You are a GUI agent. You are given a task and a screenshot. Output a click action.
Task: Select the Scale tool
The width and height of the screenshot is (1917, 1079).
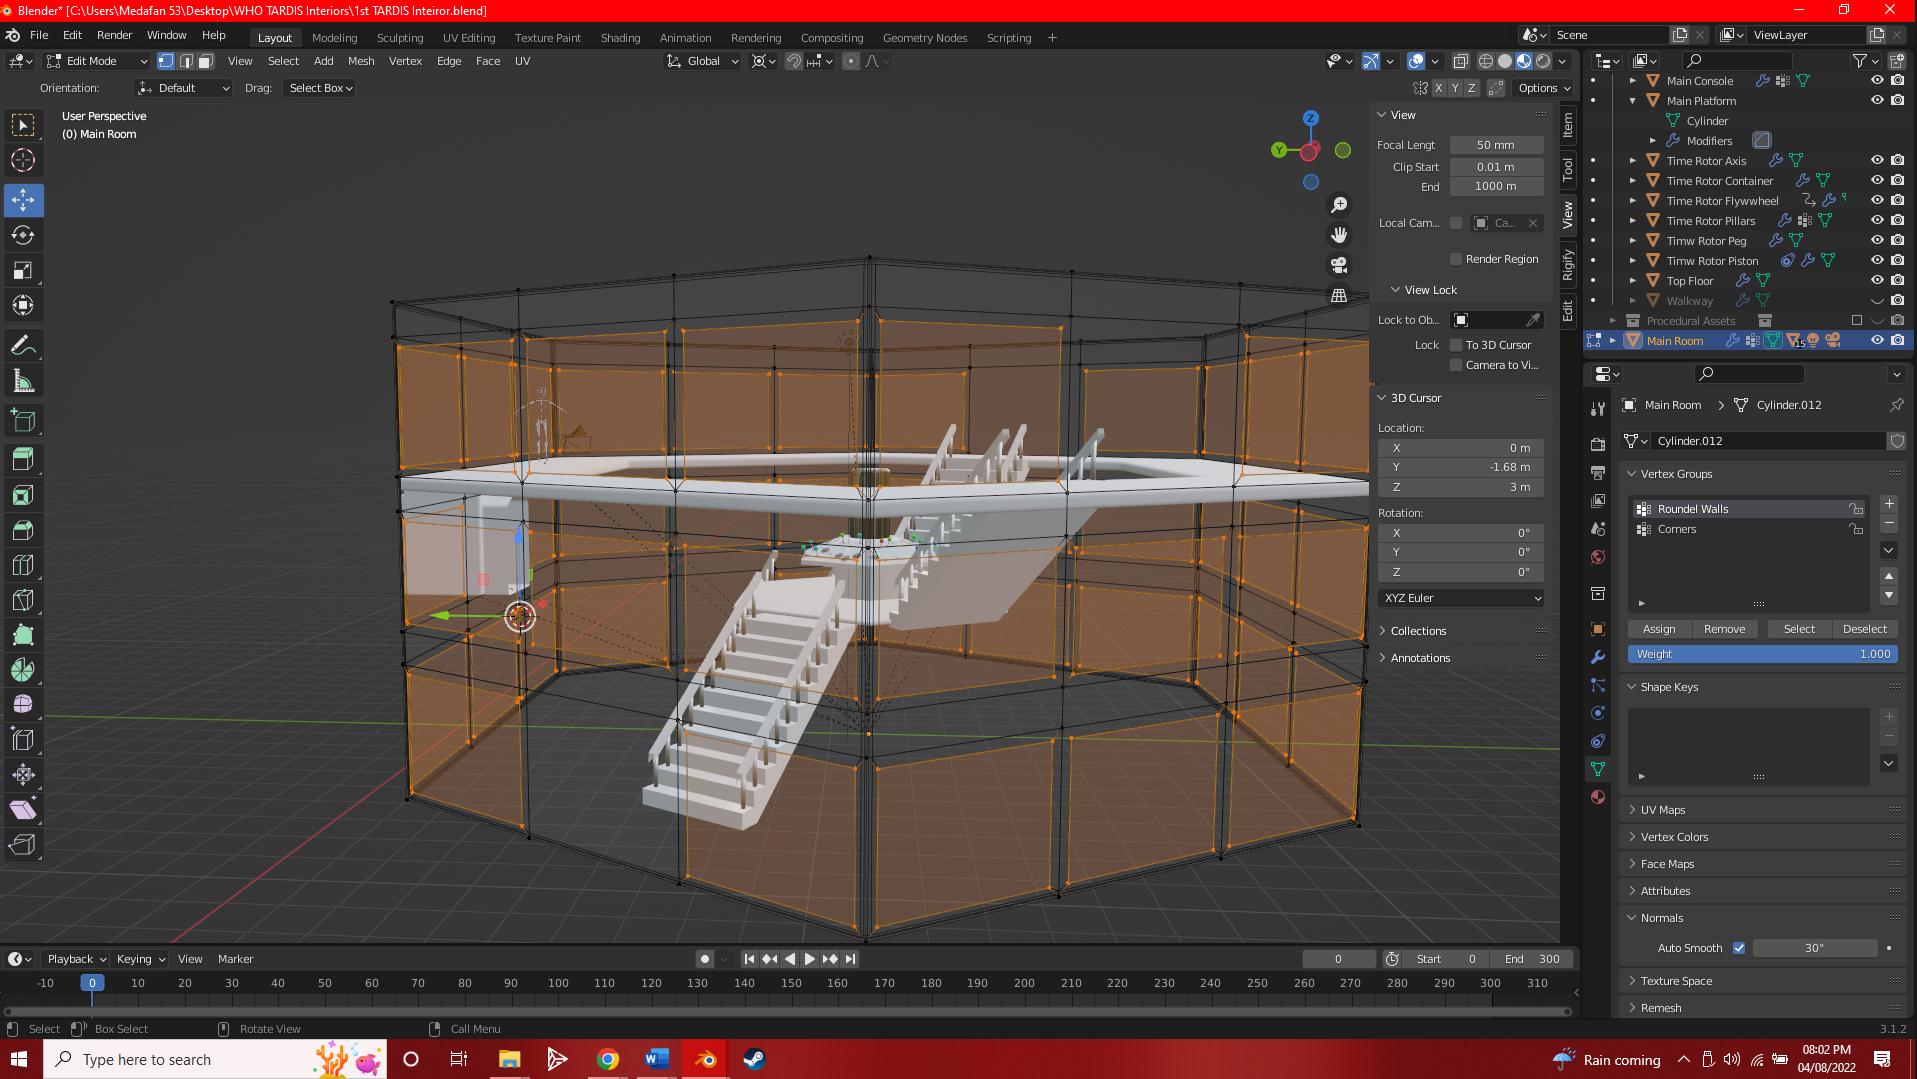click(x=23, y=270)
